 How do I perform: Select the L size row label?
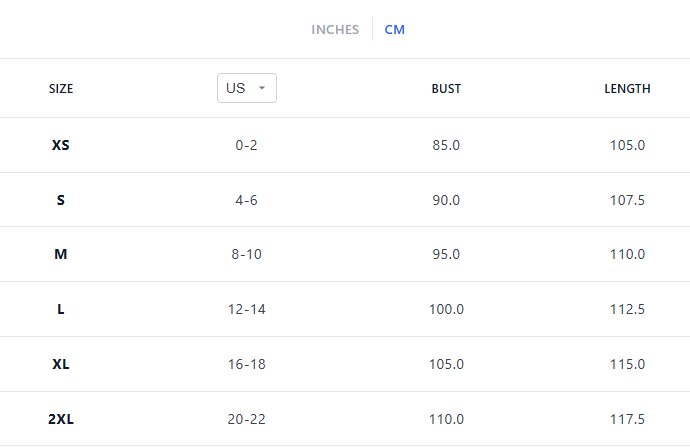point(61,309)
